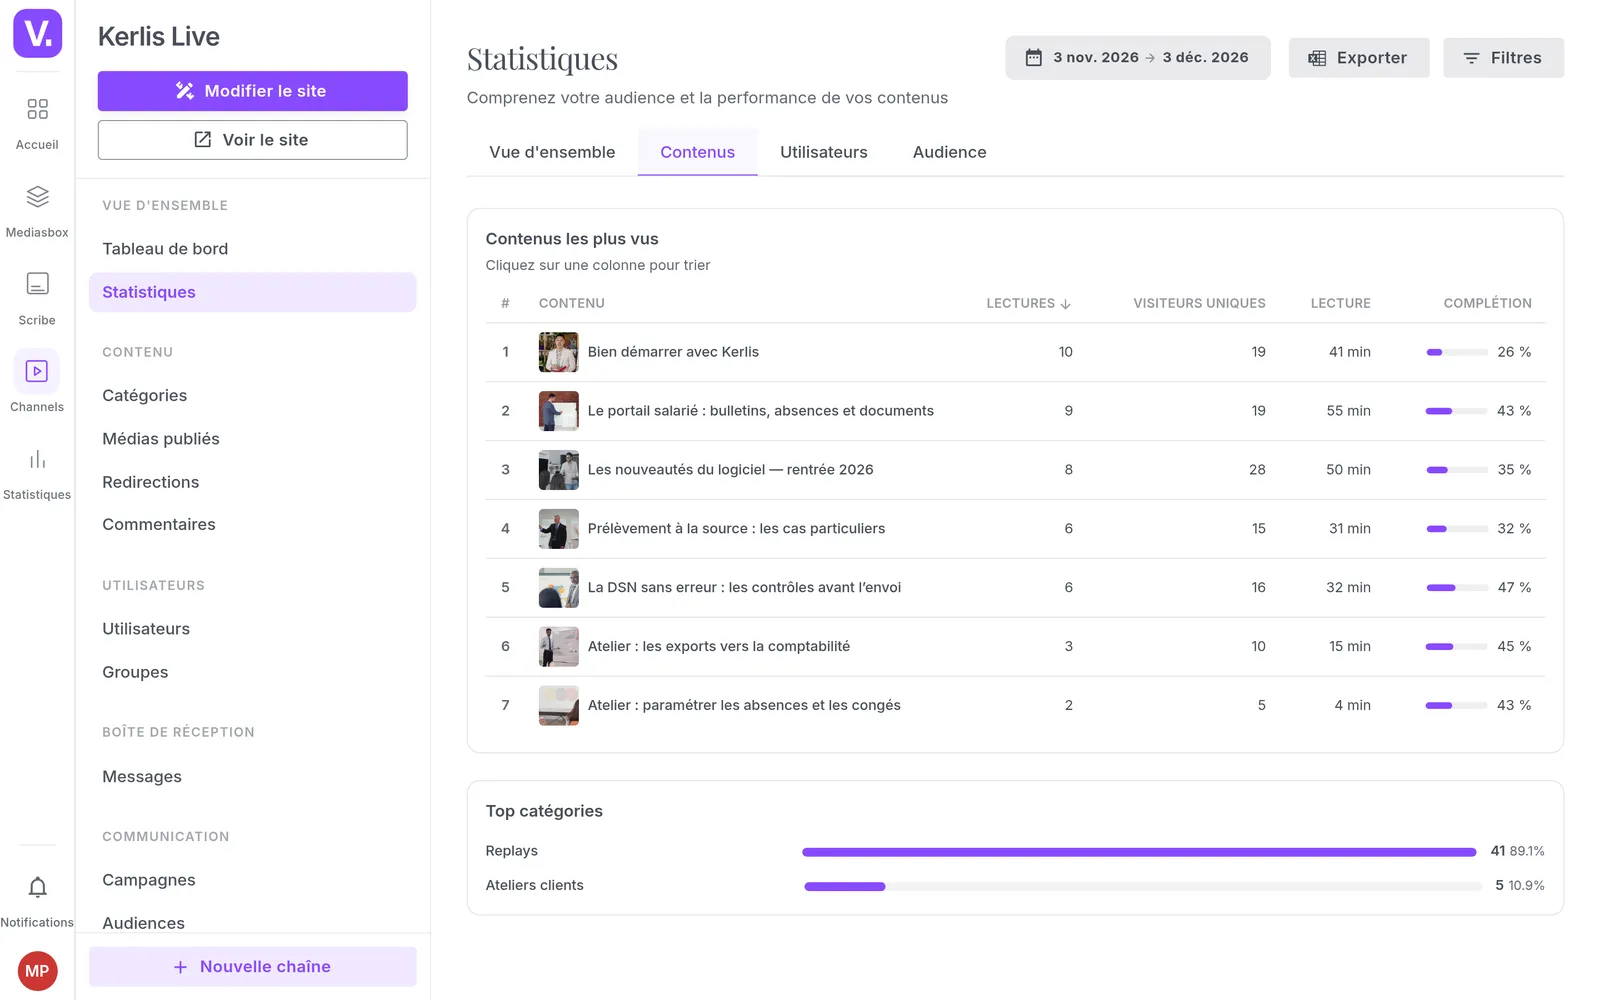
Task: Sort by Visiteurs uniques column
Action: pyautogui.click(x=1199, y=303)
